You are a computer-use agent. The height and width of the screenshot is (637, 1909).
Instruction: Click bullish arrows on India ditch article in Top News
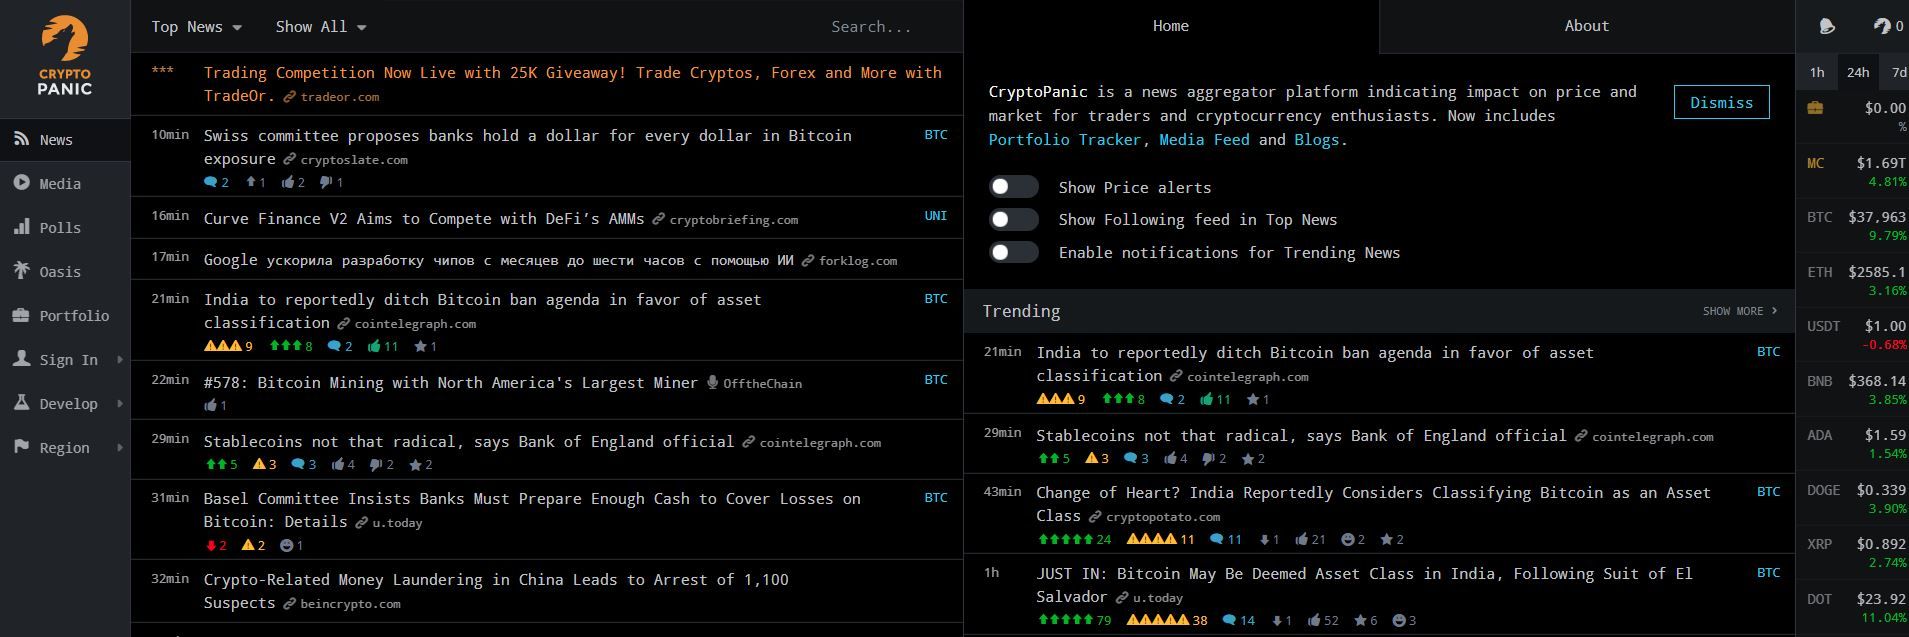tap(290, 346)
